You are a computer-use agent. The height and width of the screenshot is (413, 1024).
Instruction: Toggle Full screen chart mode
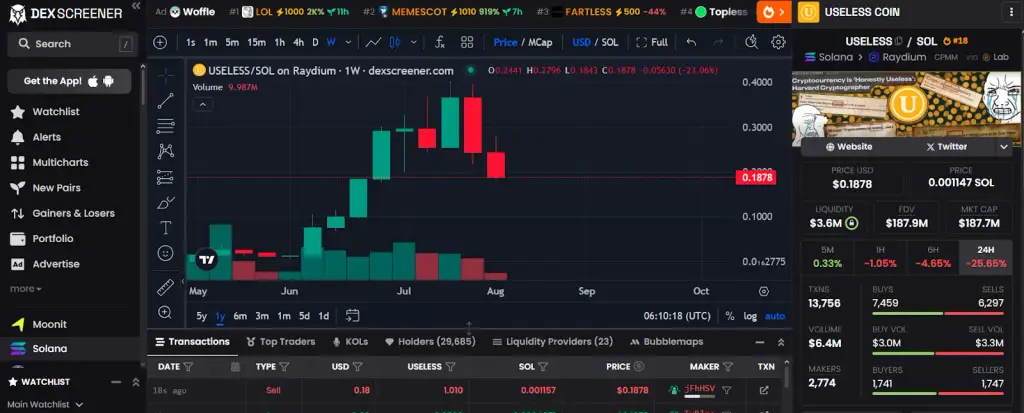click(x=652, y=42)
